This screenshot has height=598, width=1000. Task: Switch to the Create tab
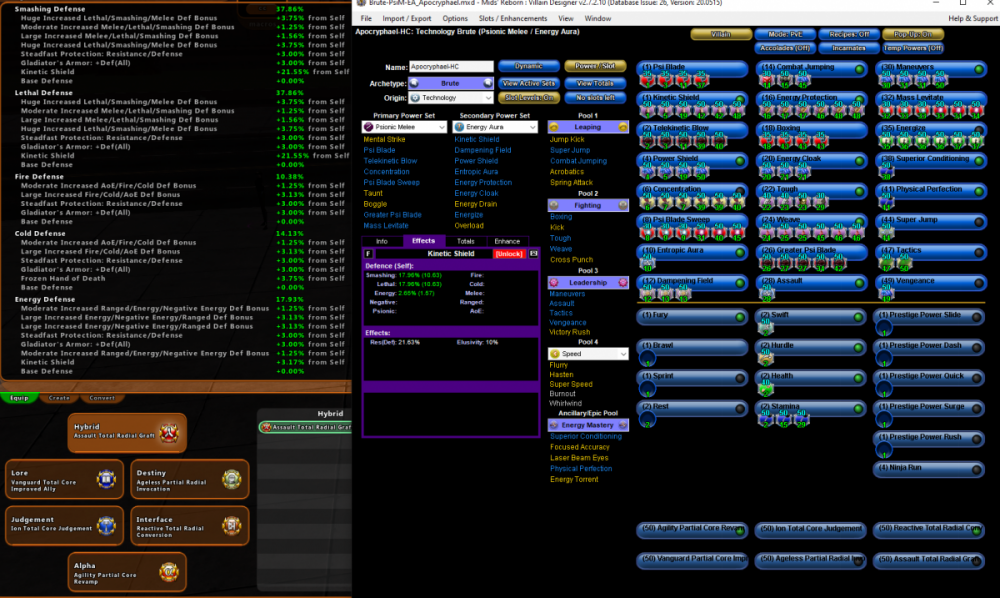click(x=59, y=397)
